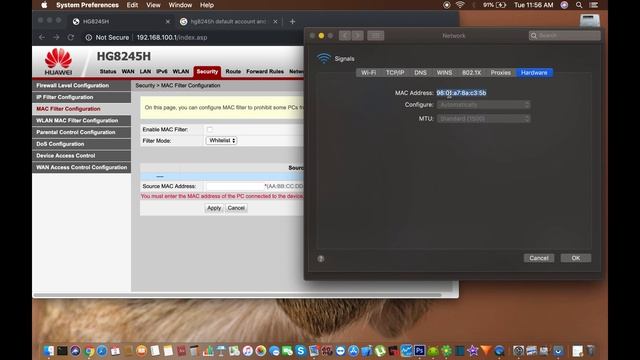Switch to the 802.1X tab
640x360 pixels.
(x=471, y=73)
